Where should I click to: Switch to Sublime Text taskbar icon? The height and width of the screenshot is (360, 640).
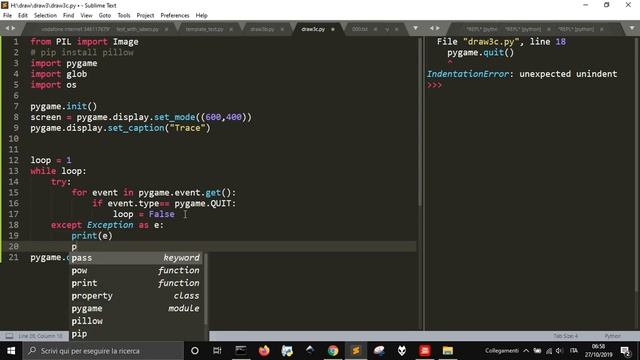(356, 351)
